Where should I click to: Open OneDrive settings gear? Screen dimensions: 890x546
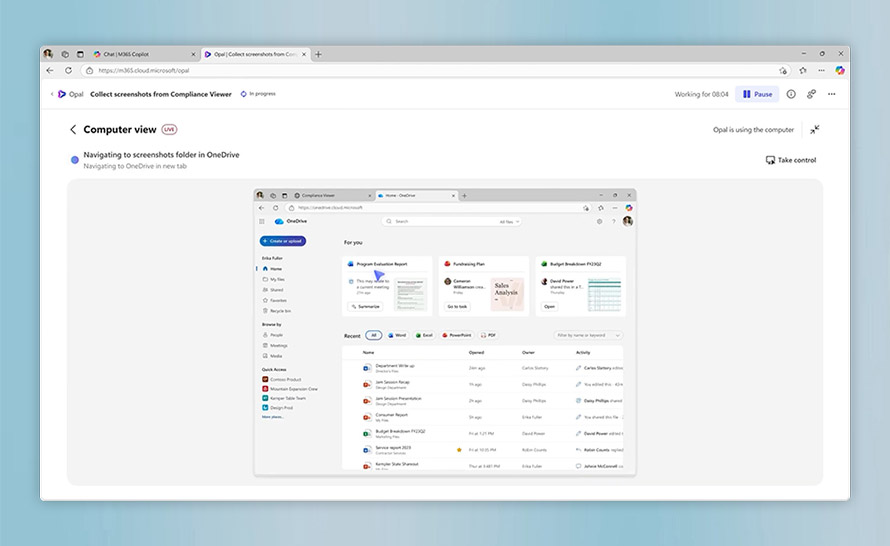tap(599, 221)
